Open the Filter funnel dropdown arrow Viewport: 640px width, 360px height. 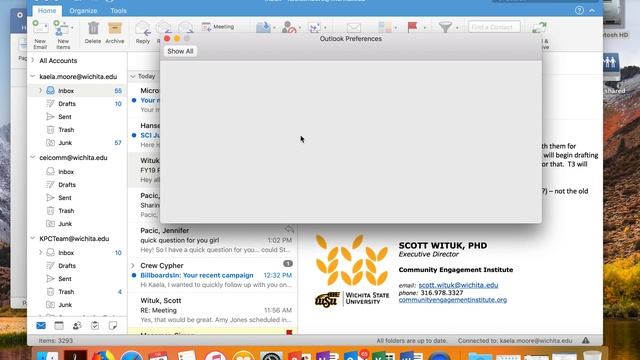[457, 28]
